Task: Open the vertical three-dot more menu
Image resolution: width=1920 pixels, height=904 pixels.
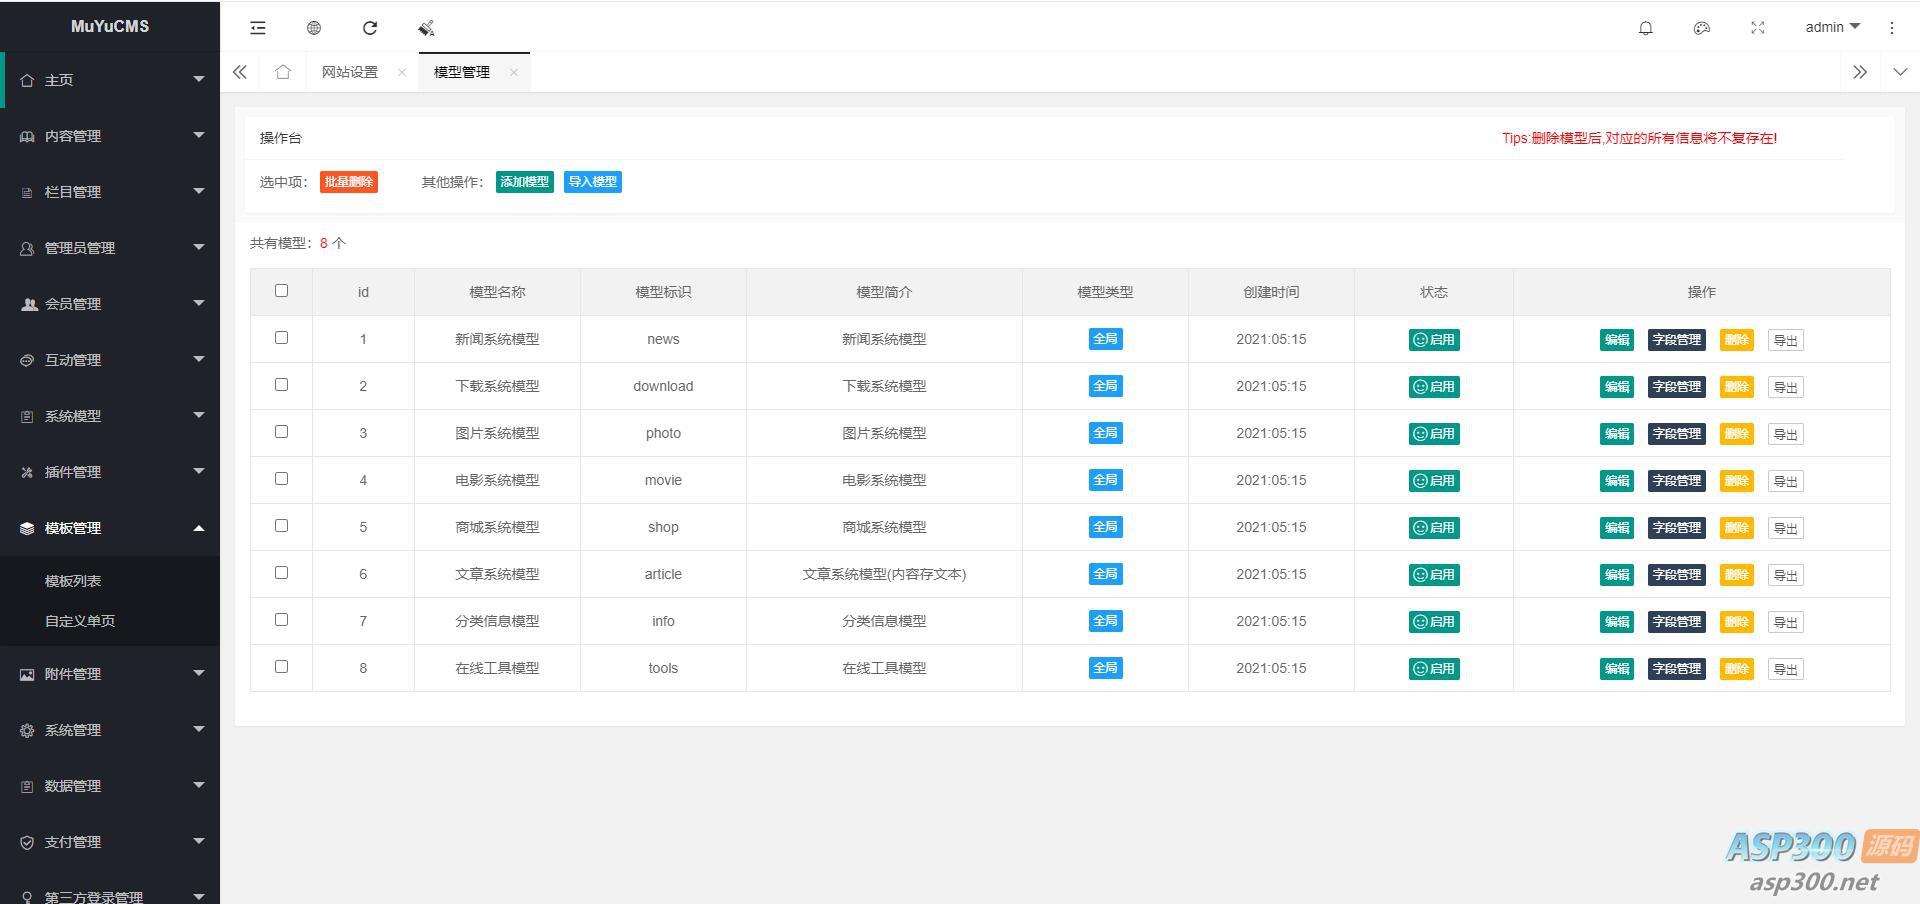Action: [1891, 28]
